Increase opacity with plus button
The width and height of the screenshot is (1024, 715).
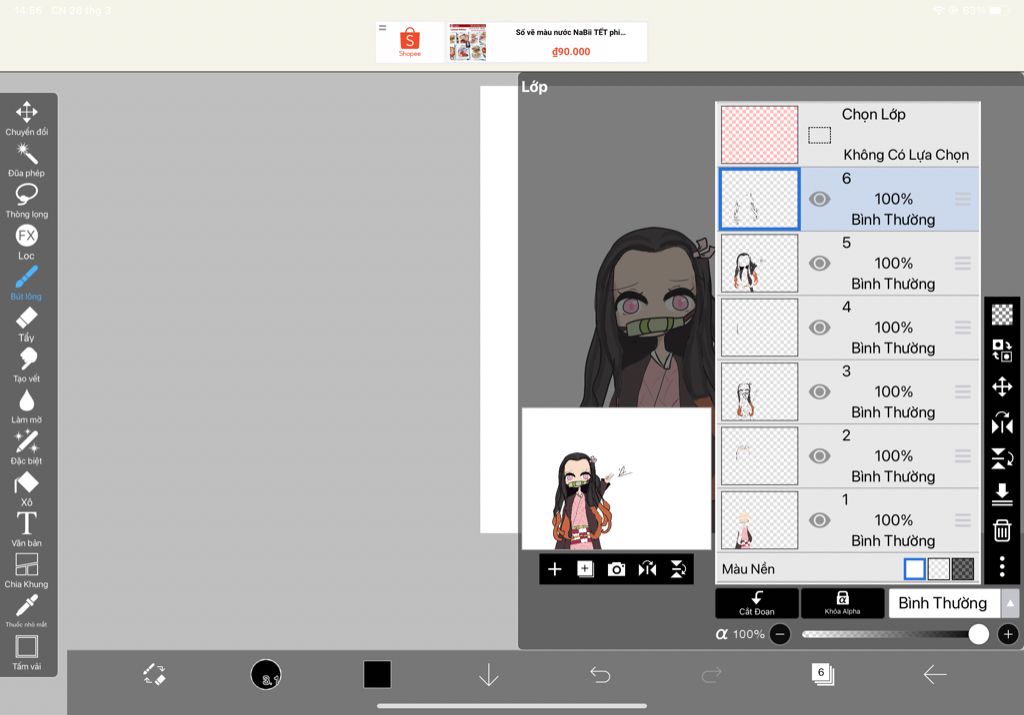(x=1008, y=634)
